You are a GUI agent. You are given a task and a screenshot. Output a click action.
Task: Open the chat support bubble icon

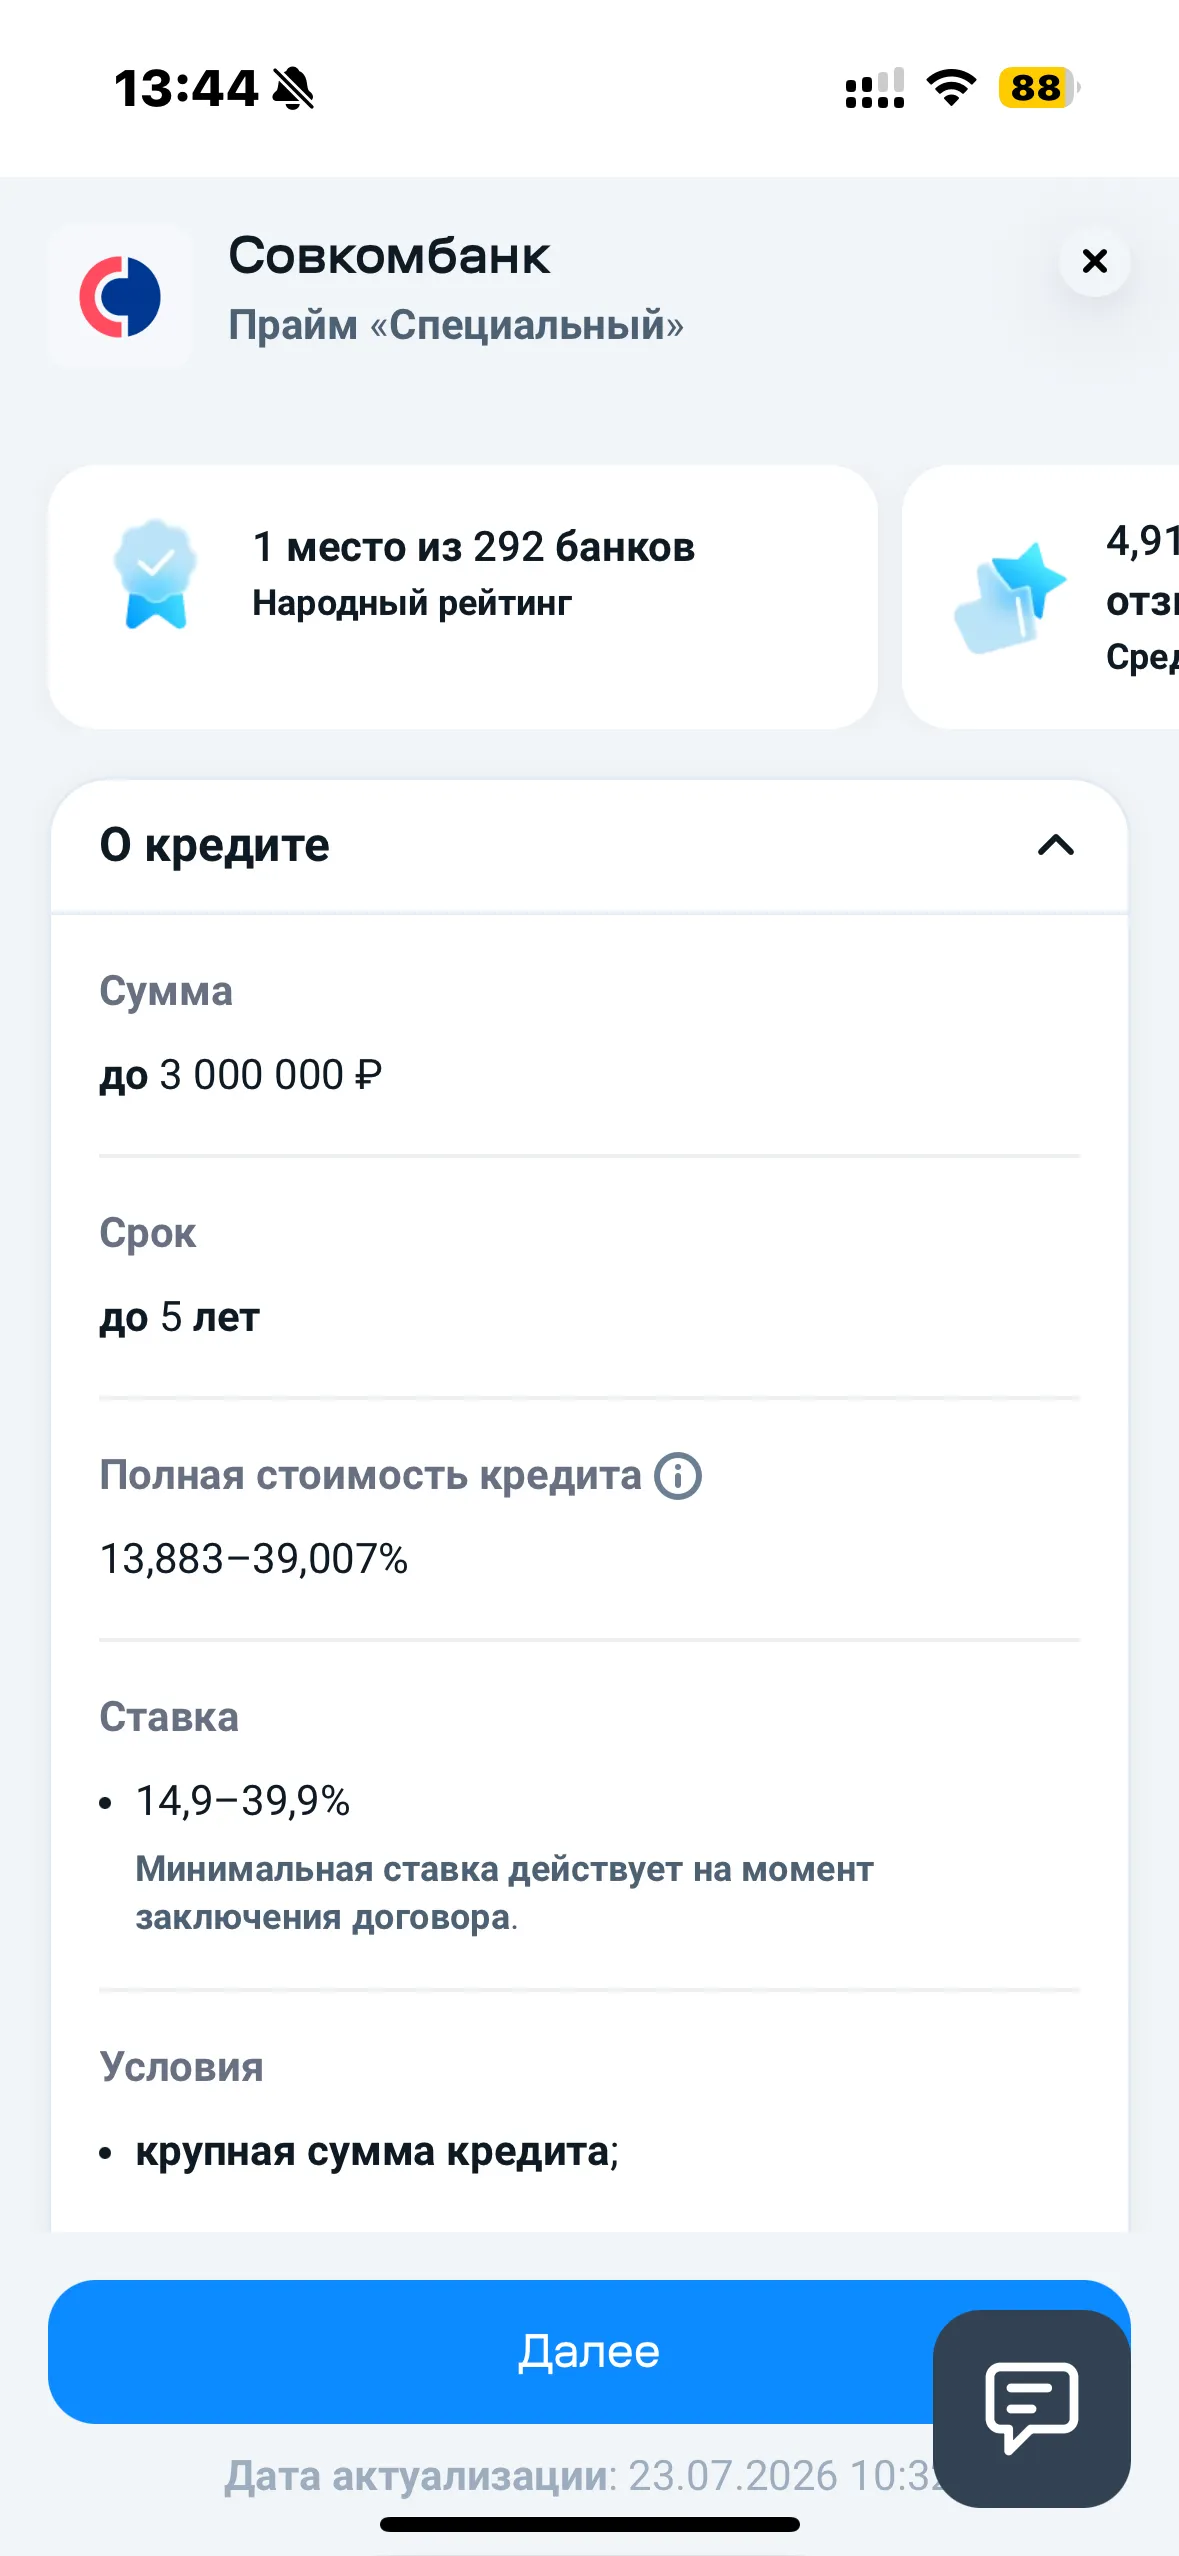pos(1031,2408)
